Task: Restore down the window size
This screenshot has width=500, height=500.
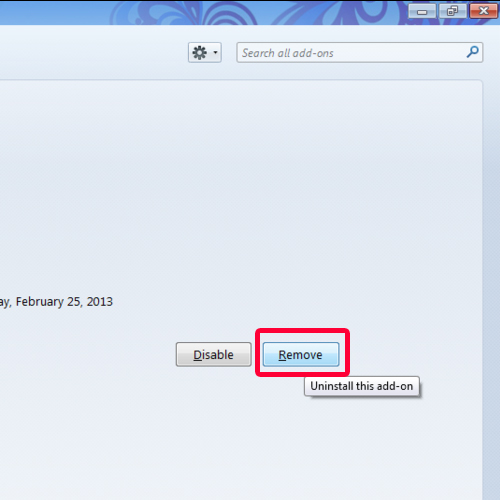Action: tap(452, 12)
